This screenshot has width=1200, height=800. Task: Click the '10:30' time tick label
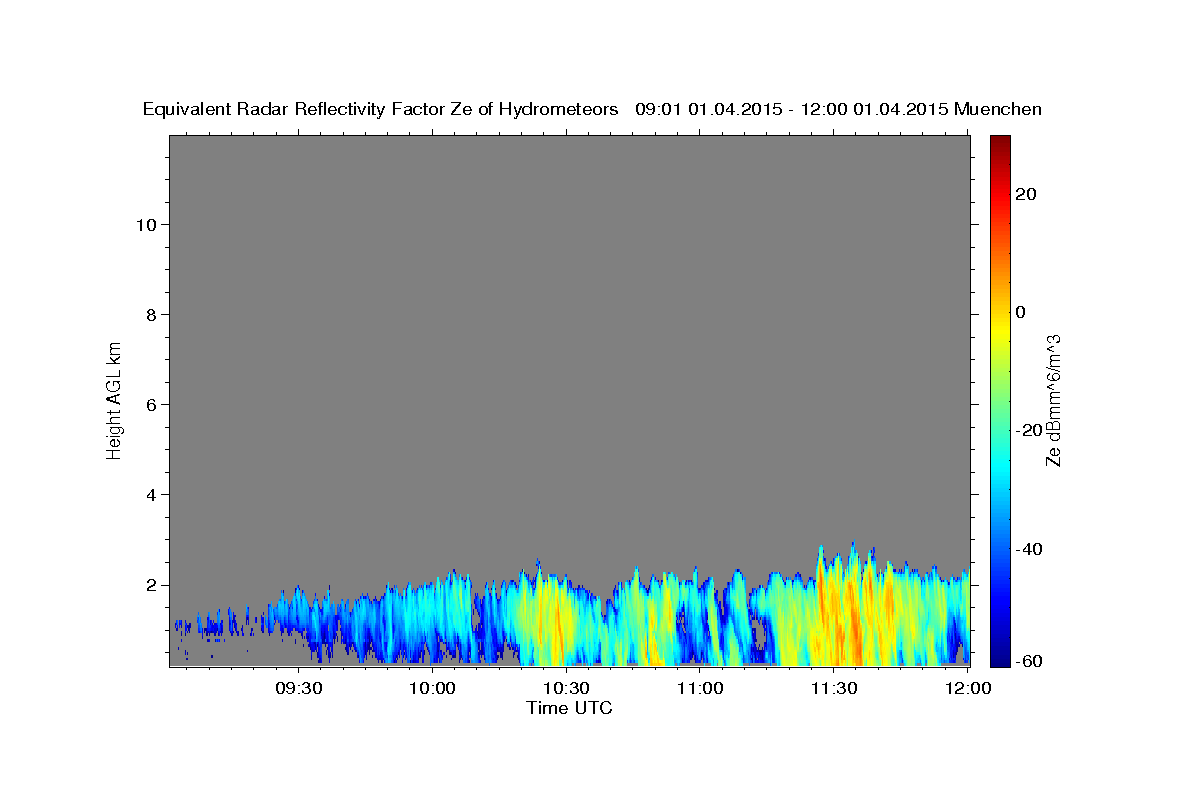pos(566,688)
